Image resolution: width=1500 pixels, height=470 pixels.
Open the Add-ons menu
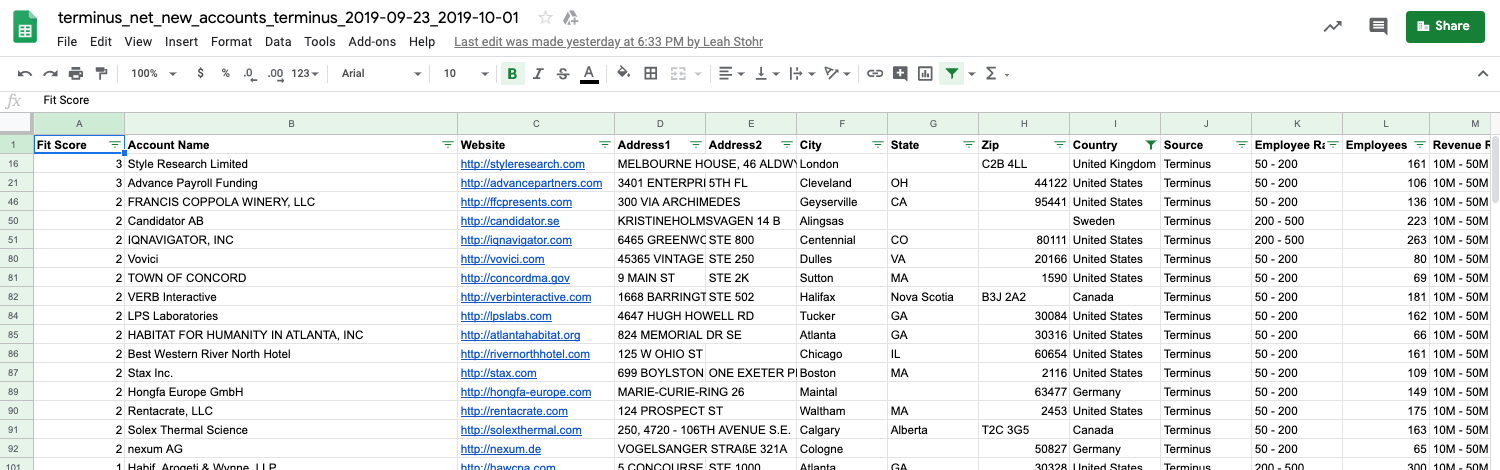(x=372, y=41)
